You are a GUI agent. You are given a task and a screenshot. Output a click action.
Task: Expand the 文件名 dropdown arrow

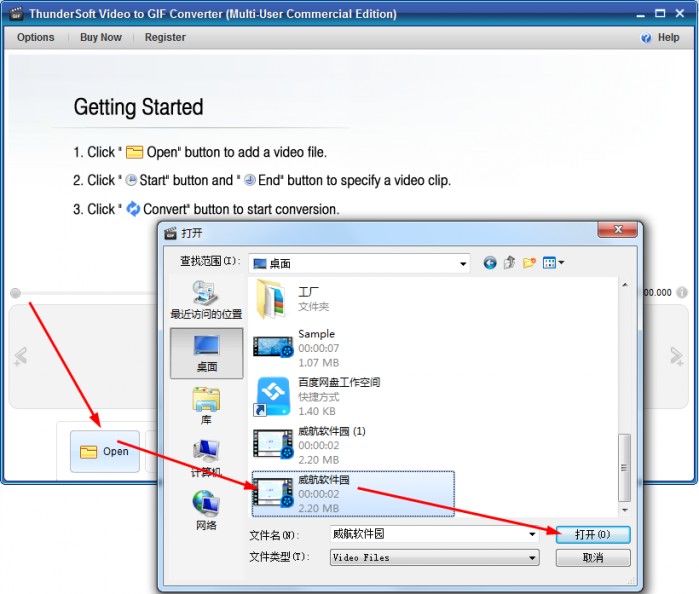(x=532, y=534)
